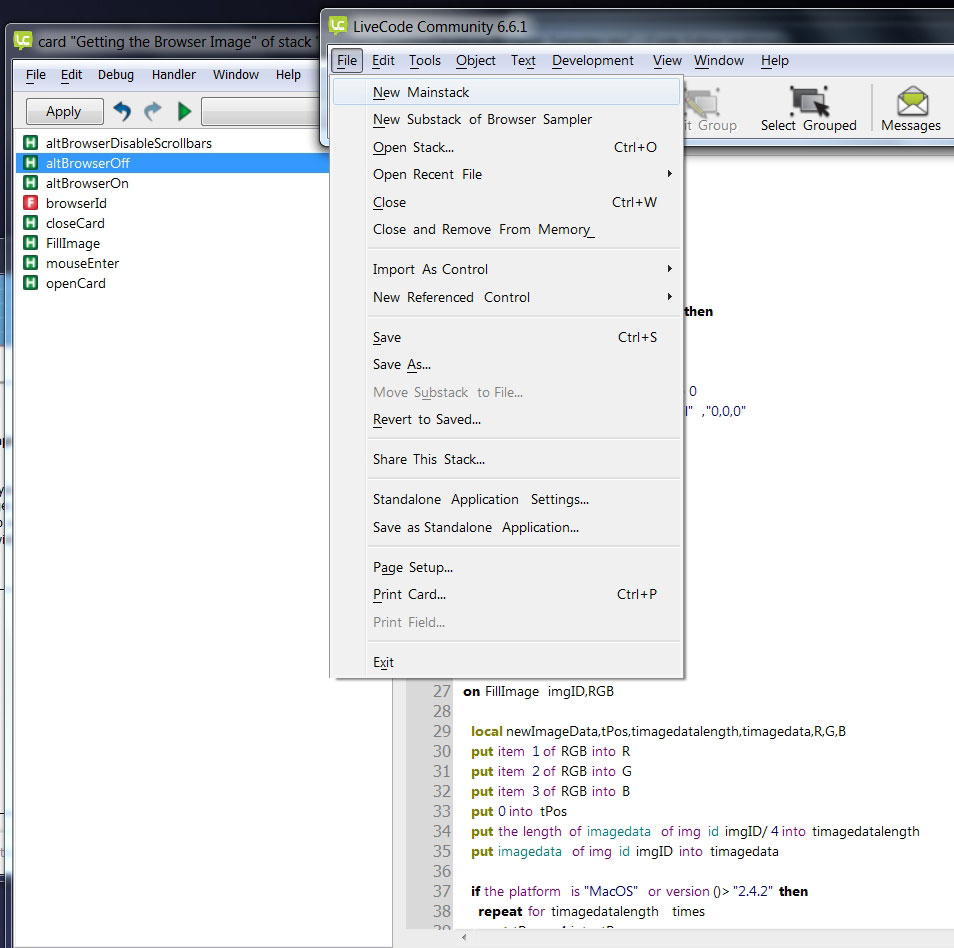Click the Exit menu item
The width and height of the screenshot is (954, 948).
coord(383,662)
